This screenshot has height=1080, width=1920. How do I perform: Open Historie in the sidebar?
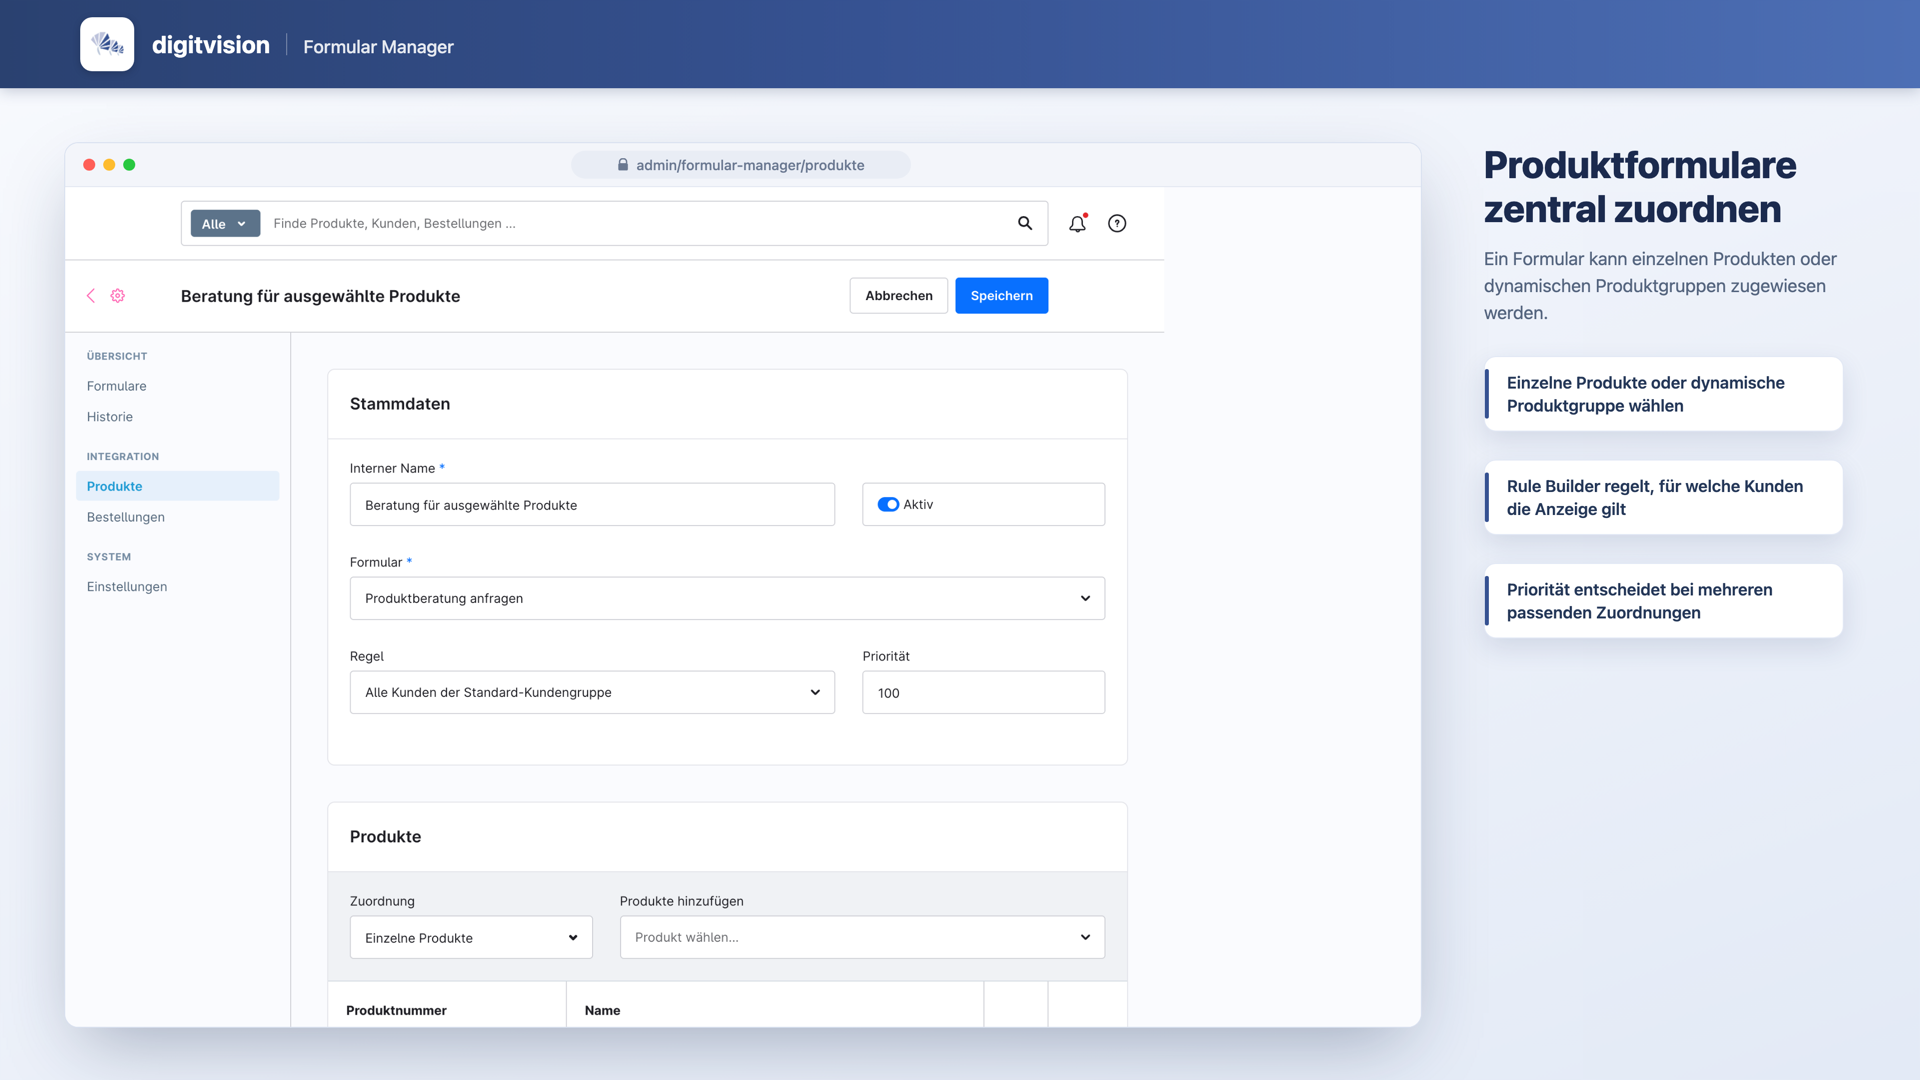[x=110, y=417]
